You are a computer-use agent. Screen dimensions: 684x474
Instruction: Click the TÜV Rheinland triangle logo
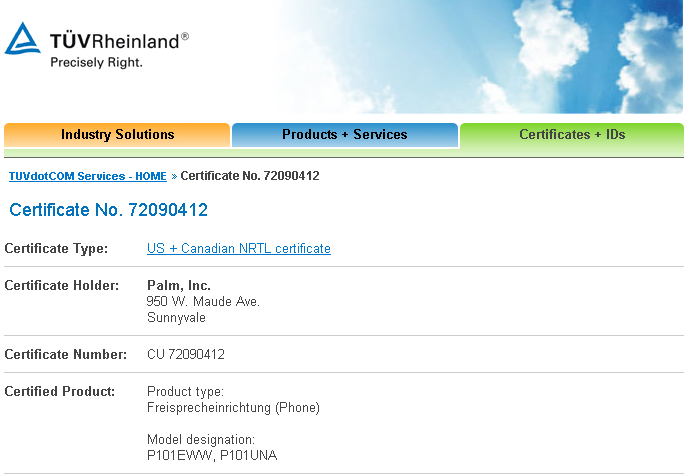point(23,38)
